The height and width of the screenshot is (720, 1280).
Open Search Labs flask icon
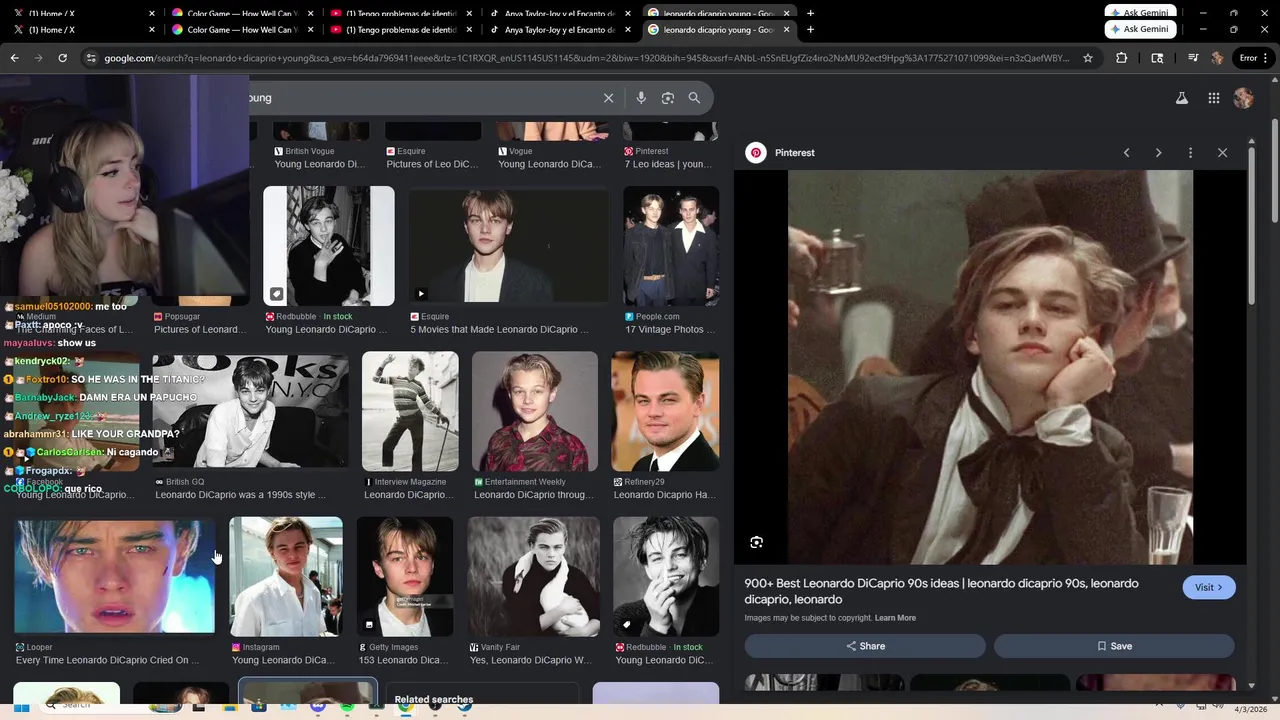click(1182, 98)
